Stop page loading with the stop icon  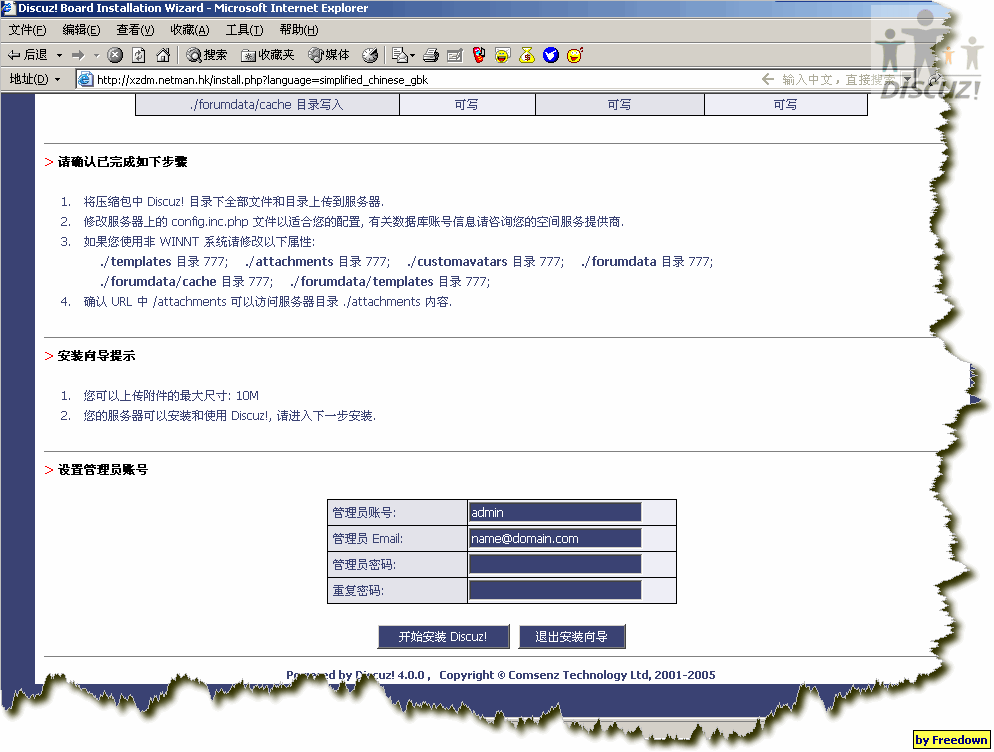pos(115,55)
